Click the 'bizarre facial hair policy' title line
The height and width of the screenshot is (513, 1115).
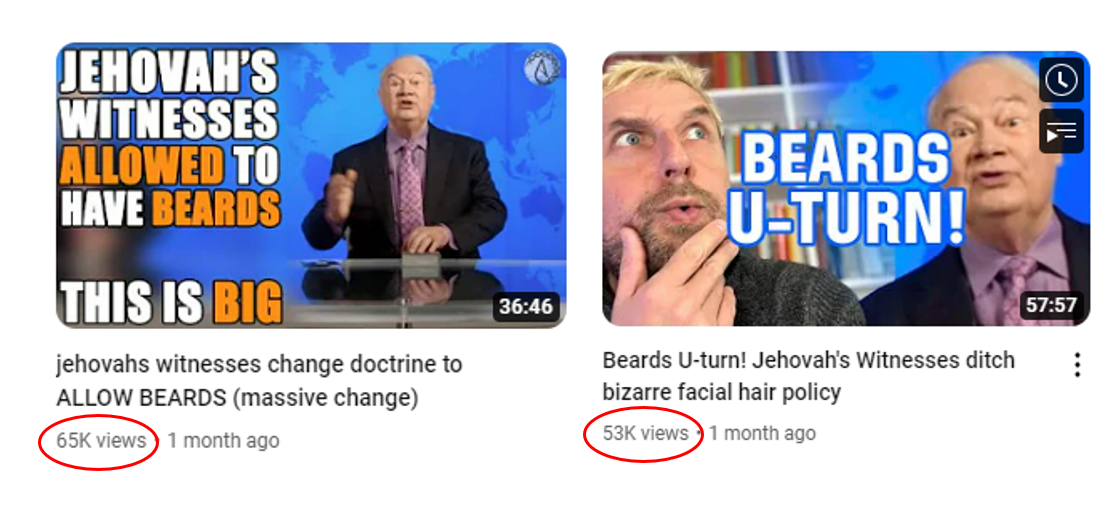[x=721, y=391]
